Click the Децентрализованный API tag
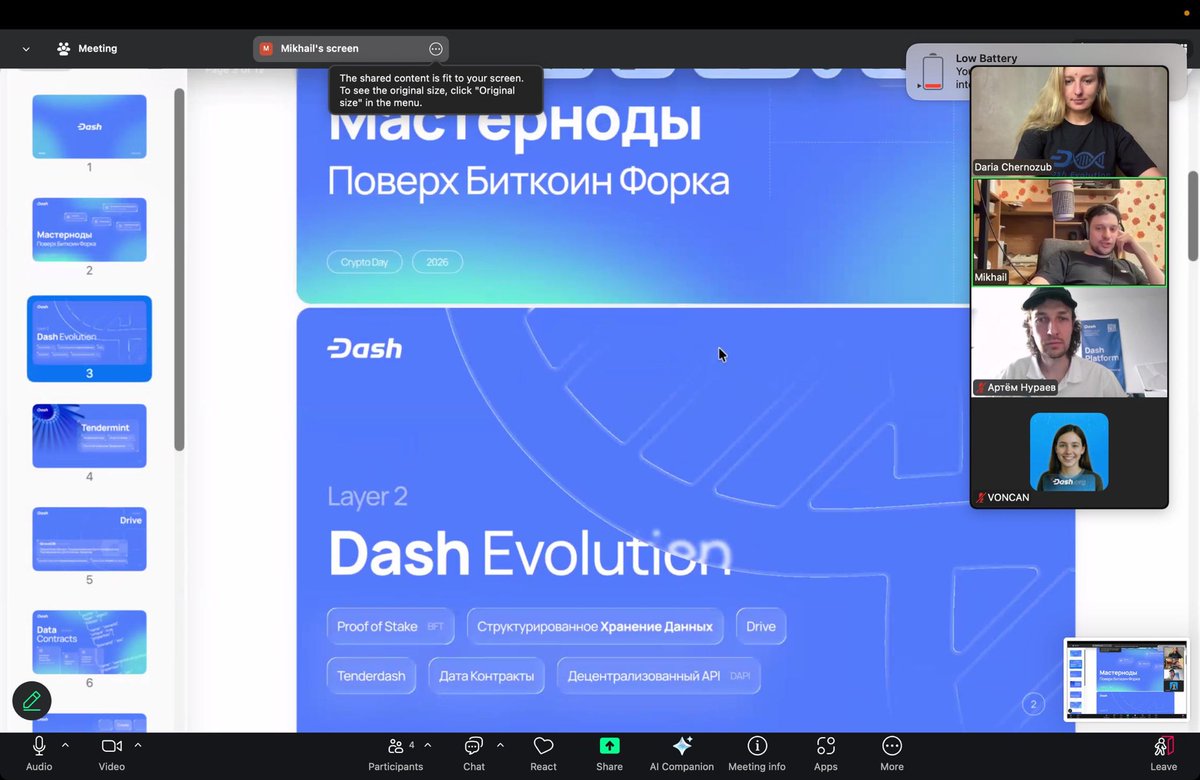The image size is (1200, 780). (658, 676)
